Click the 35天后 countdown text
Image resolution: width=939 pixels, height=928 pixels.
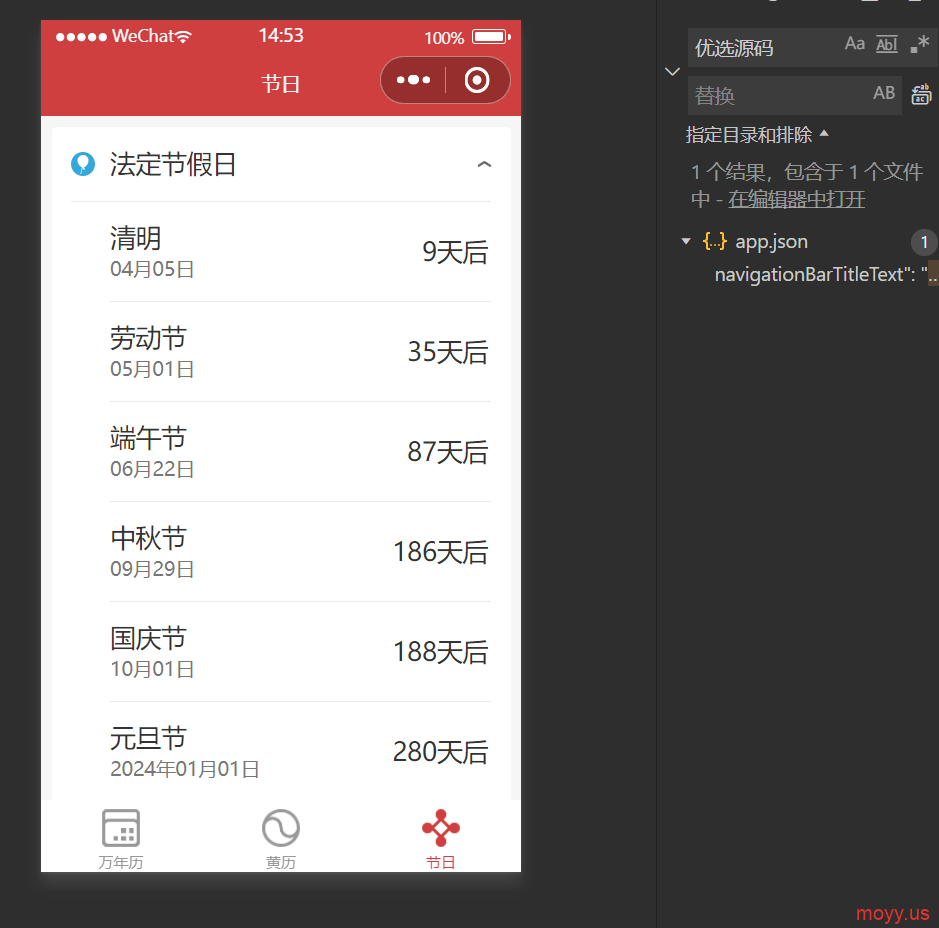coord(448,352)
